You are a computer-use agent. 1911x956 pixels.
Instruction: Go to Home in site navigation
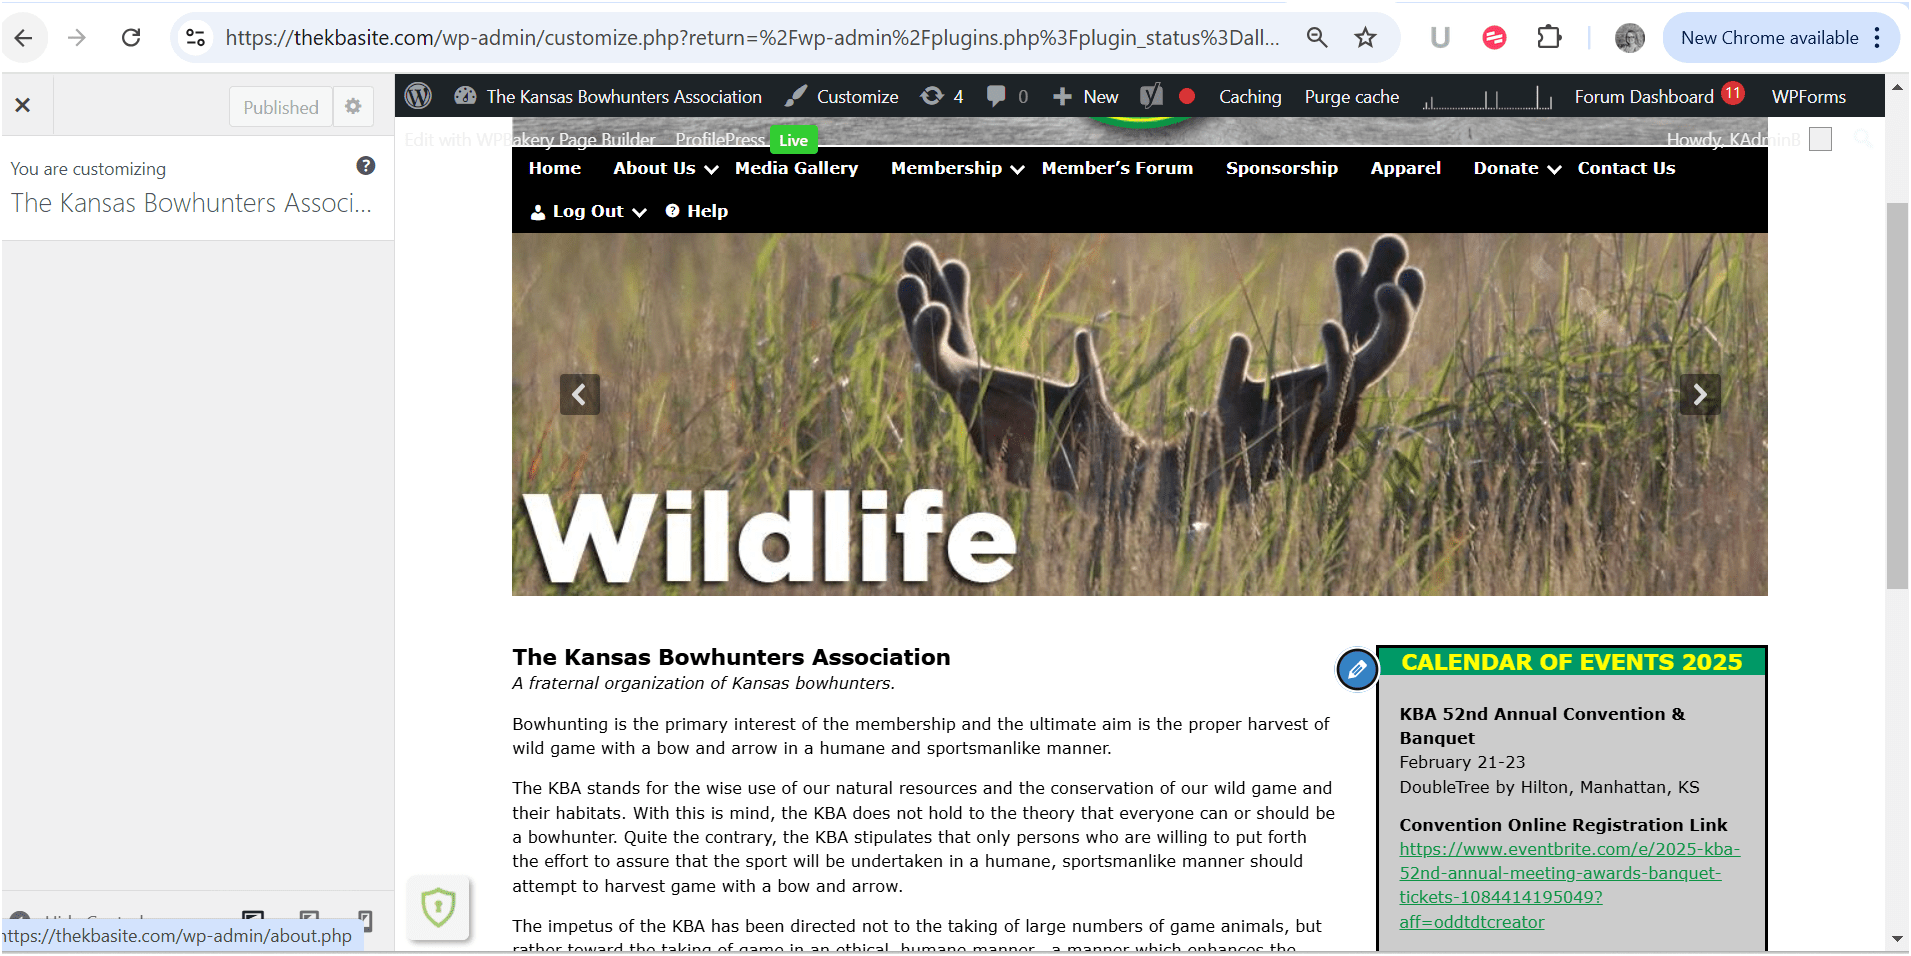(555, 168)
